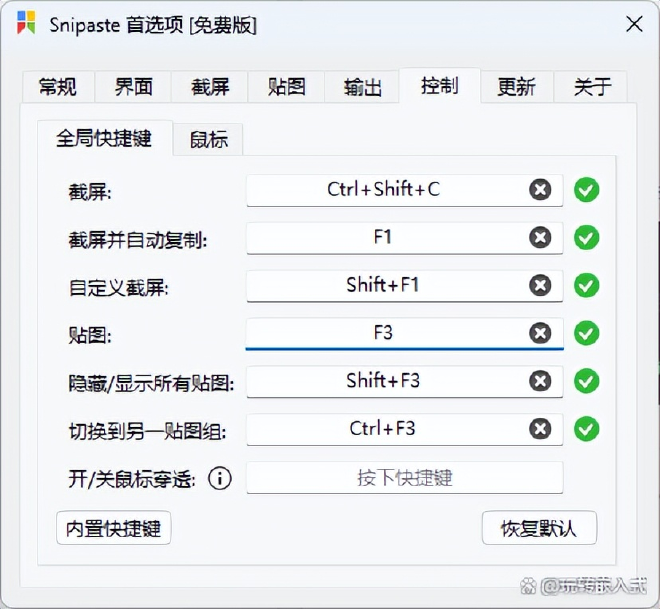Screen dimensions: 660x609
Task: Click info icon beside 开/关鼠标穿透
Action: [220, 478]
